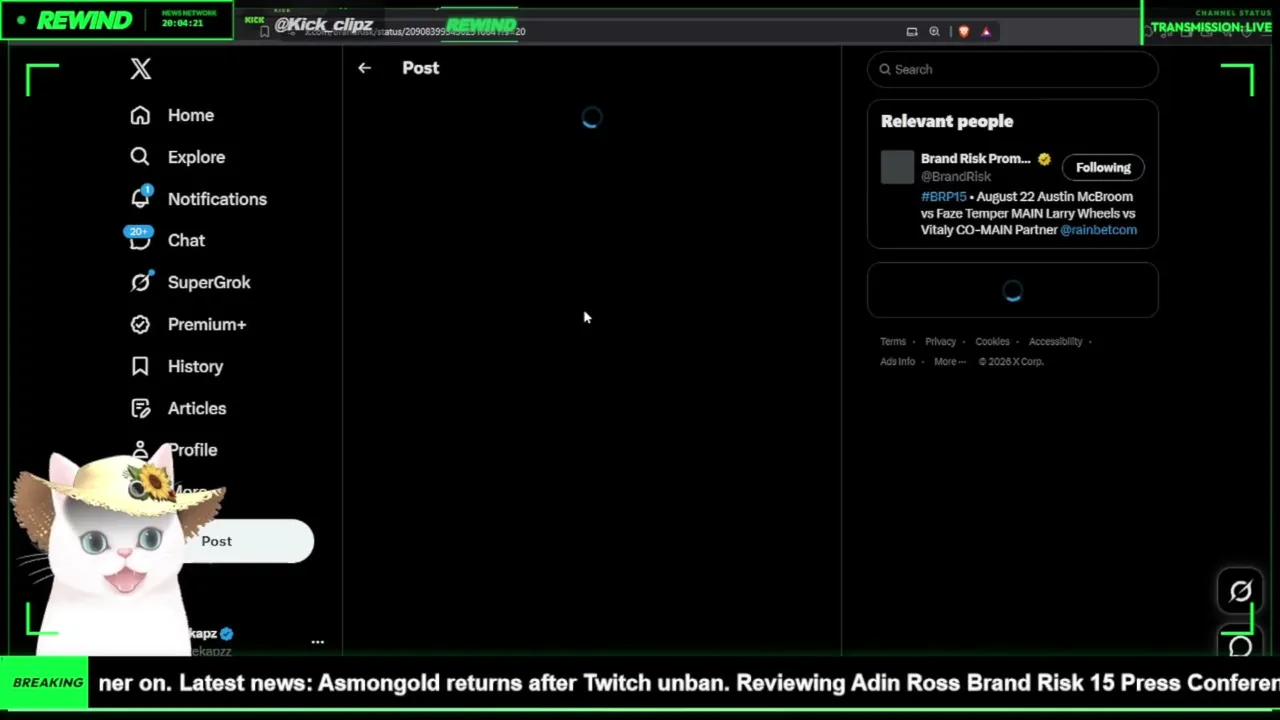Open Chat in the sidebar

[186, 240]
